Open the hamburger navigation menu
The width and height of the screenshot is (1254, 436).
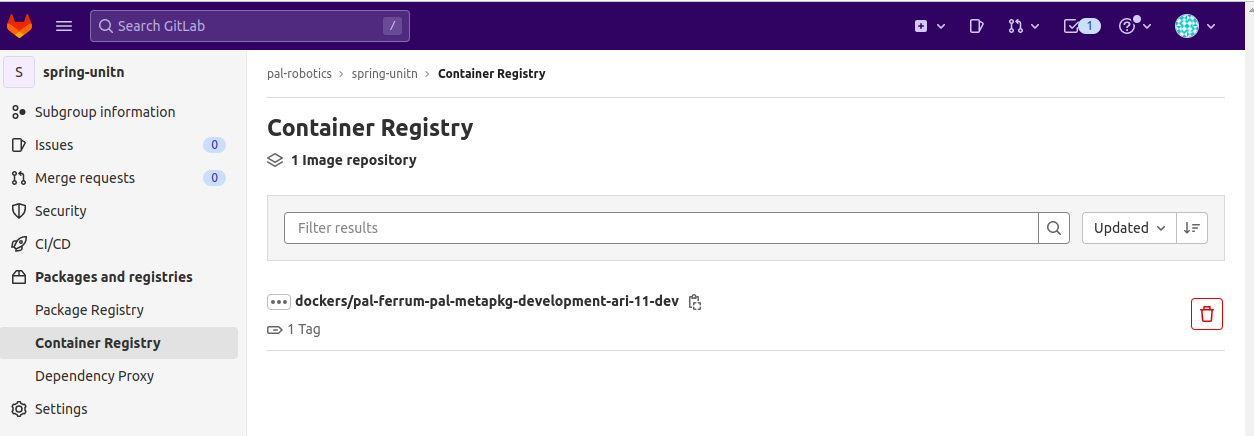(64, 26)
